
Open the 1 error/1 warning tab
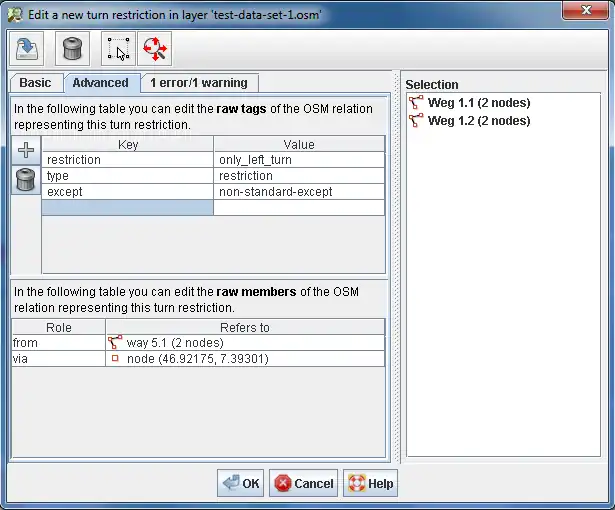tap(198, 83)
